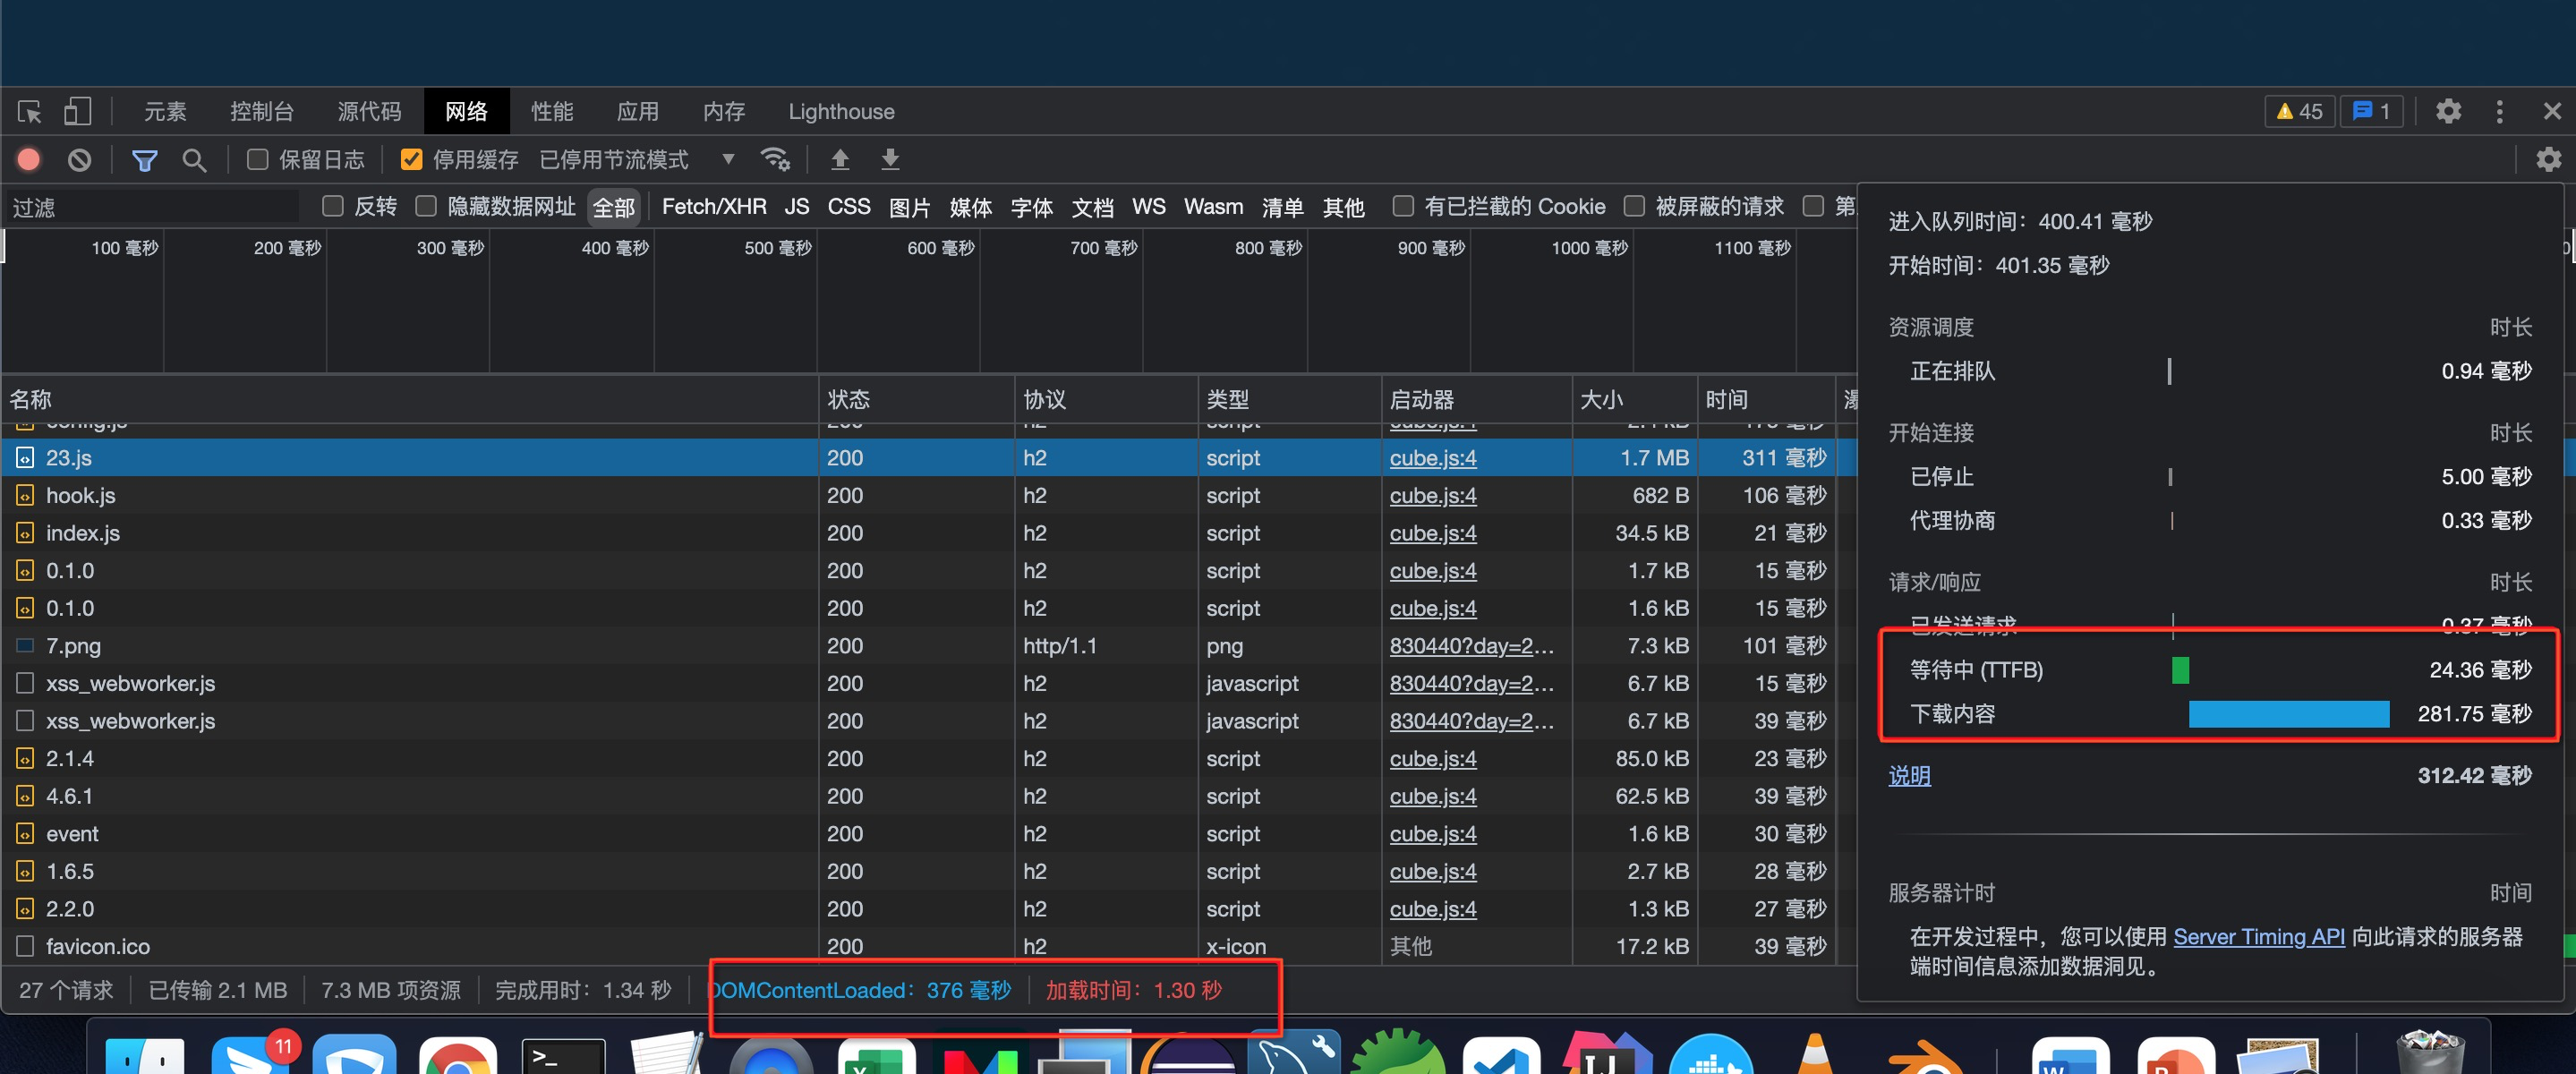Check hide data URLs (隐藏数据网址) checkbox

point(426,206)
